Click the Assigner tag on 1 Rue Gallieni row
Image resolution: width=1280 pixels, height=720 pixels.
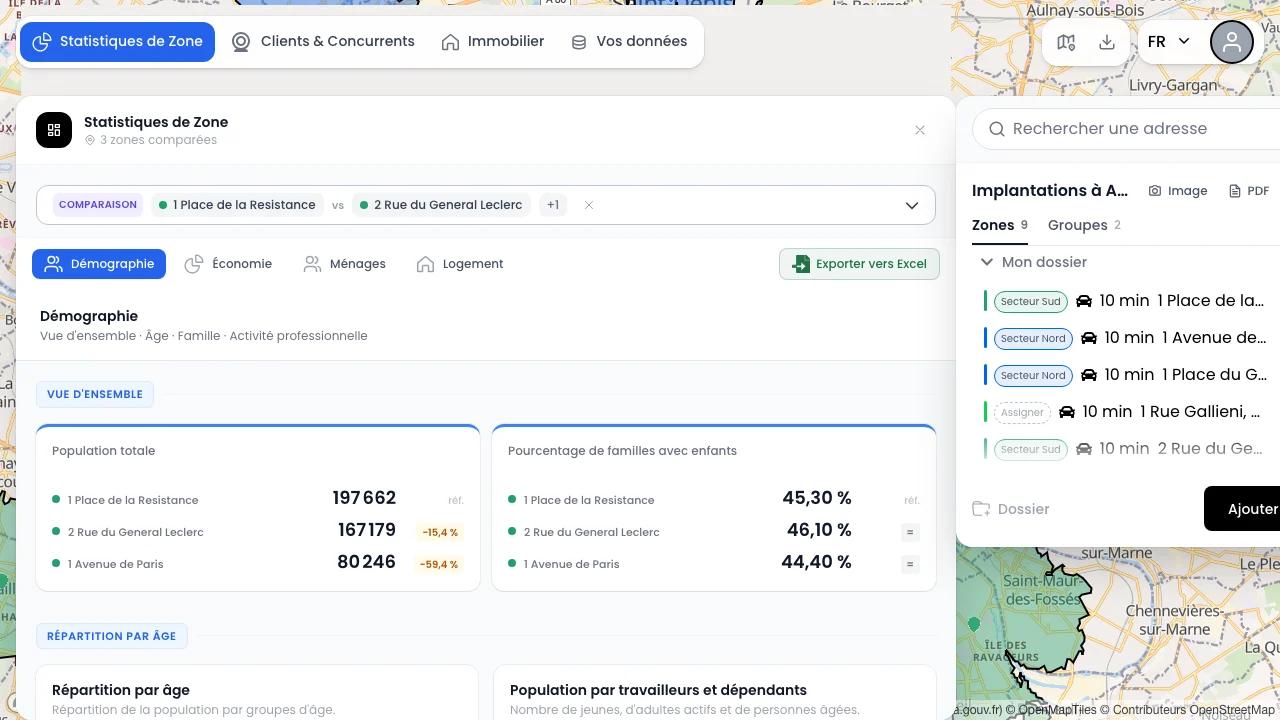click(x=1022, y=412)
